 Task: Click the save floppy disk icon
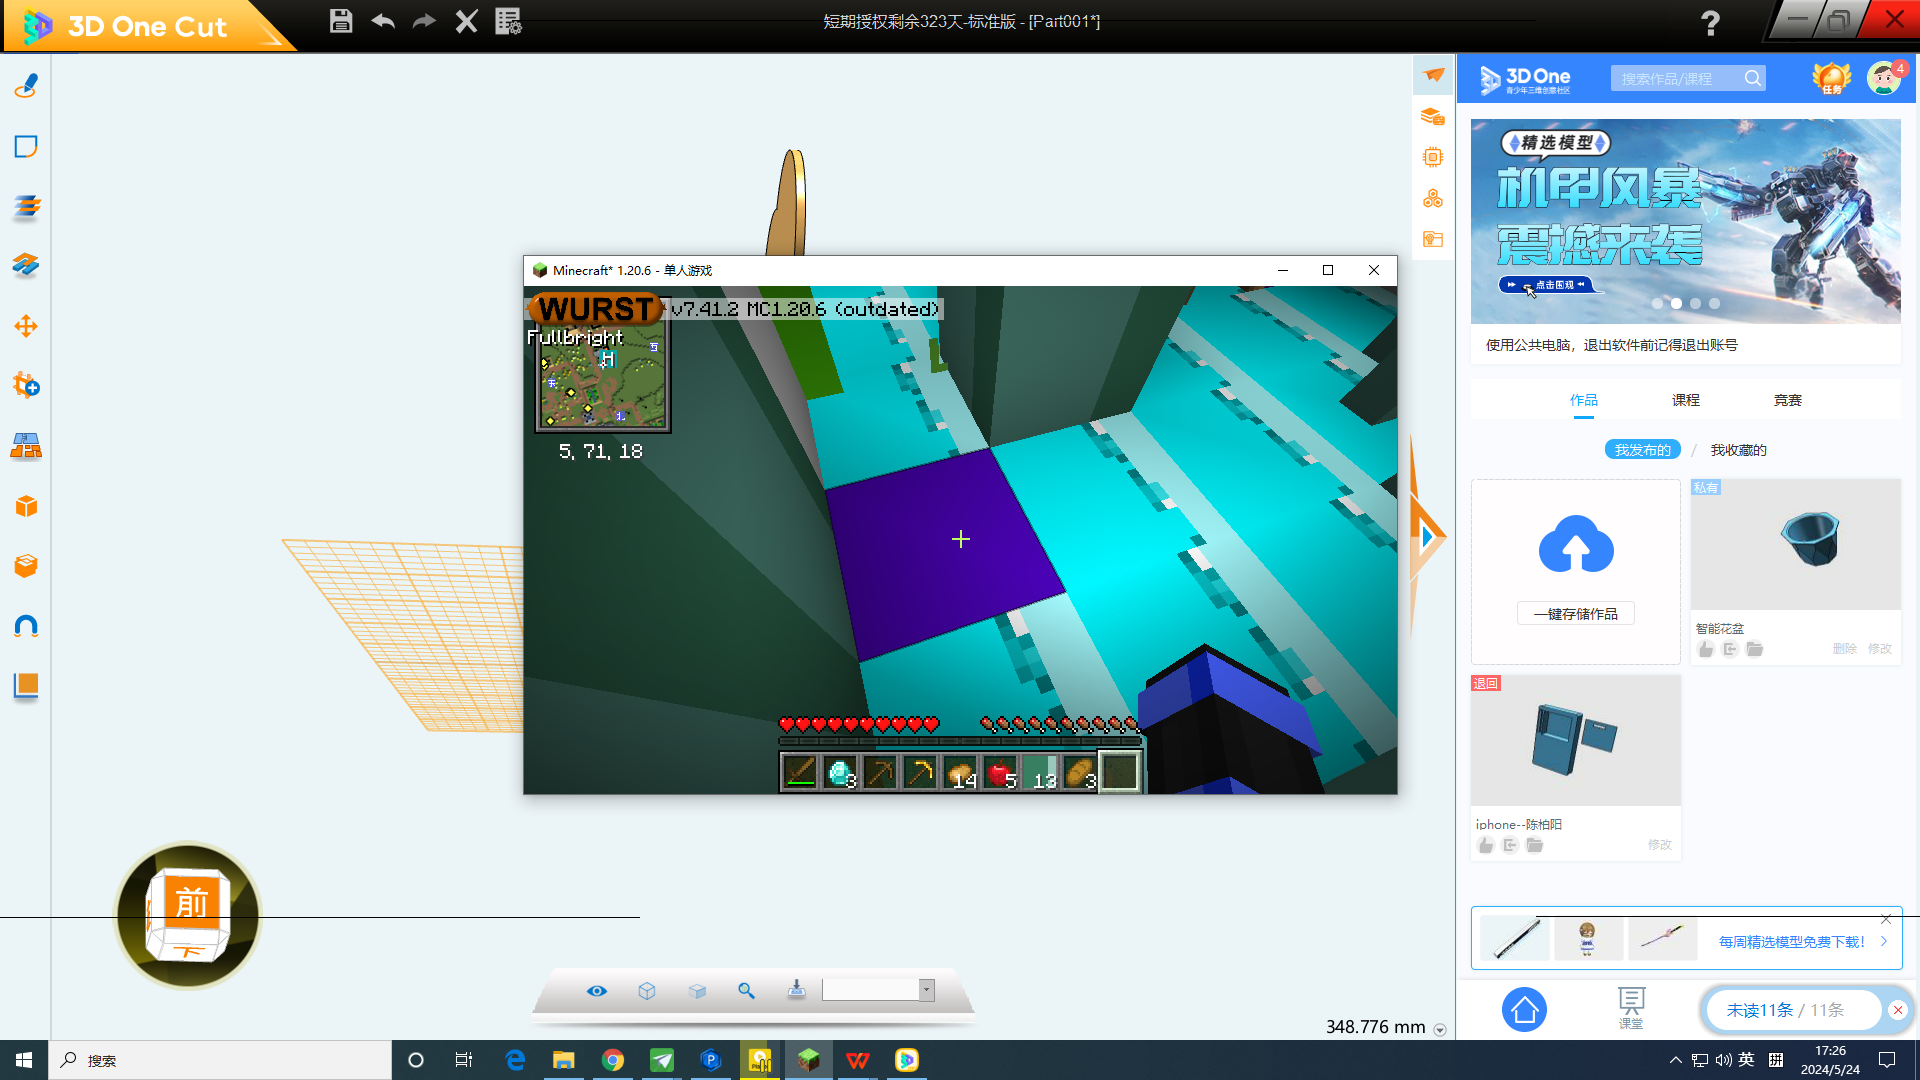coord(341,21)
